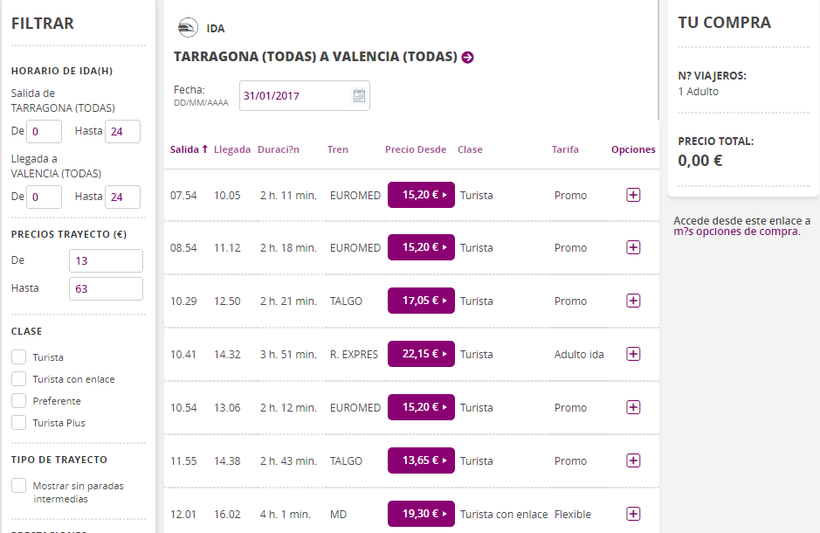Open plus options for the 10.54 train

pos(633,407)
